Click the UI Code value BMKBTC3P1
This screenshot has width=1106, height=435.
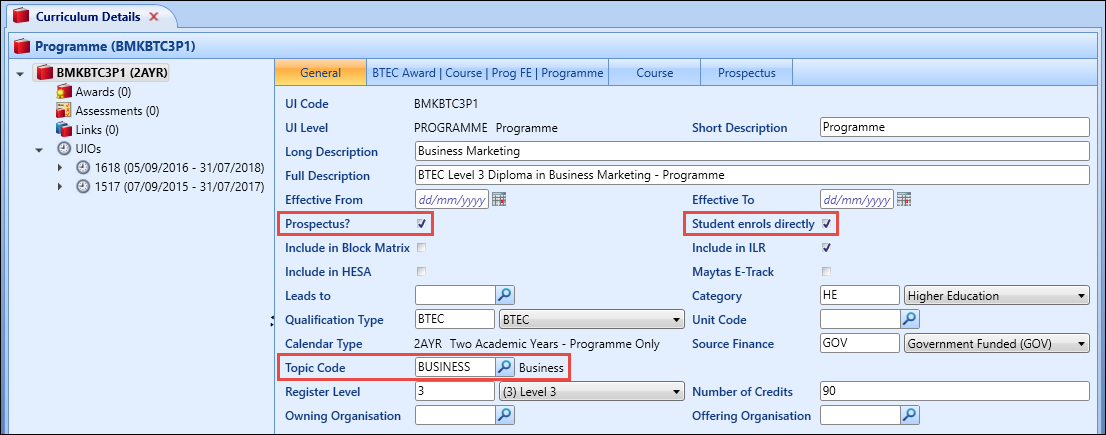(446, 104)
